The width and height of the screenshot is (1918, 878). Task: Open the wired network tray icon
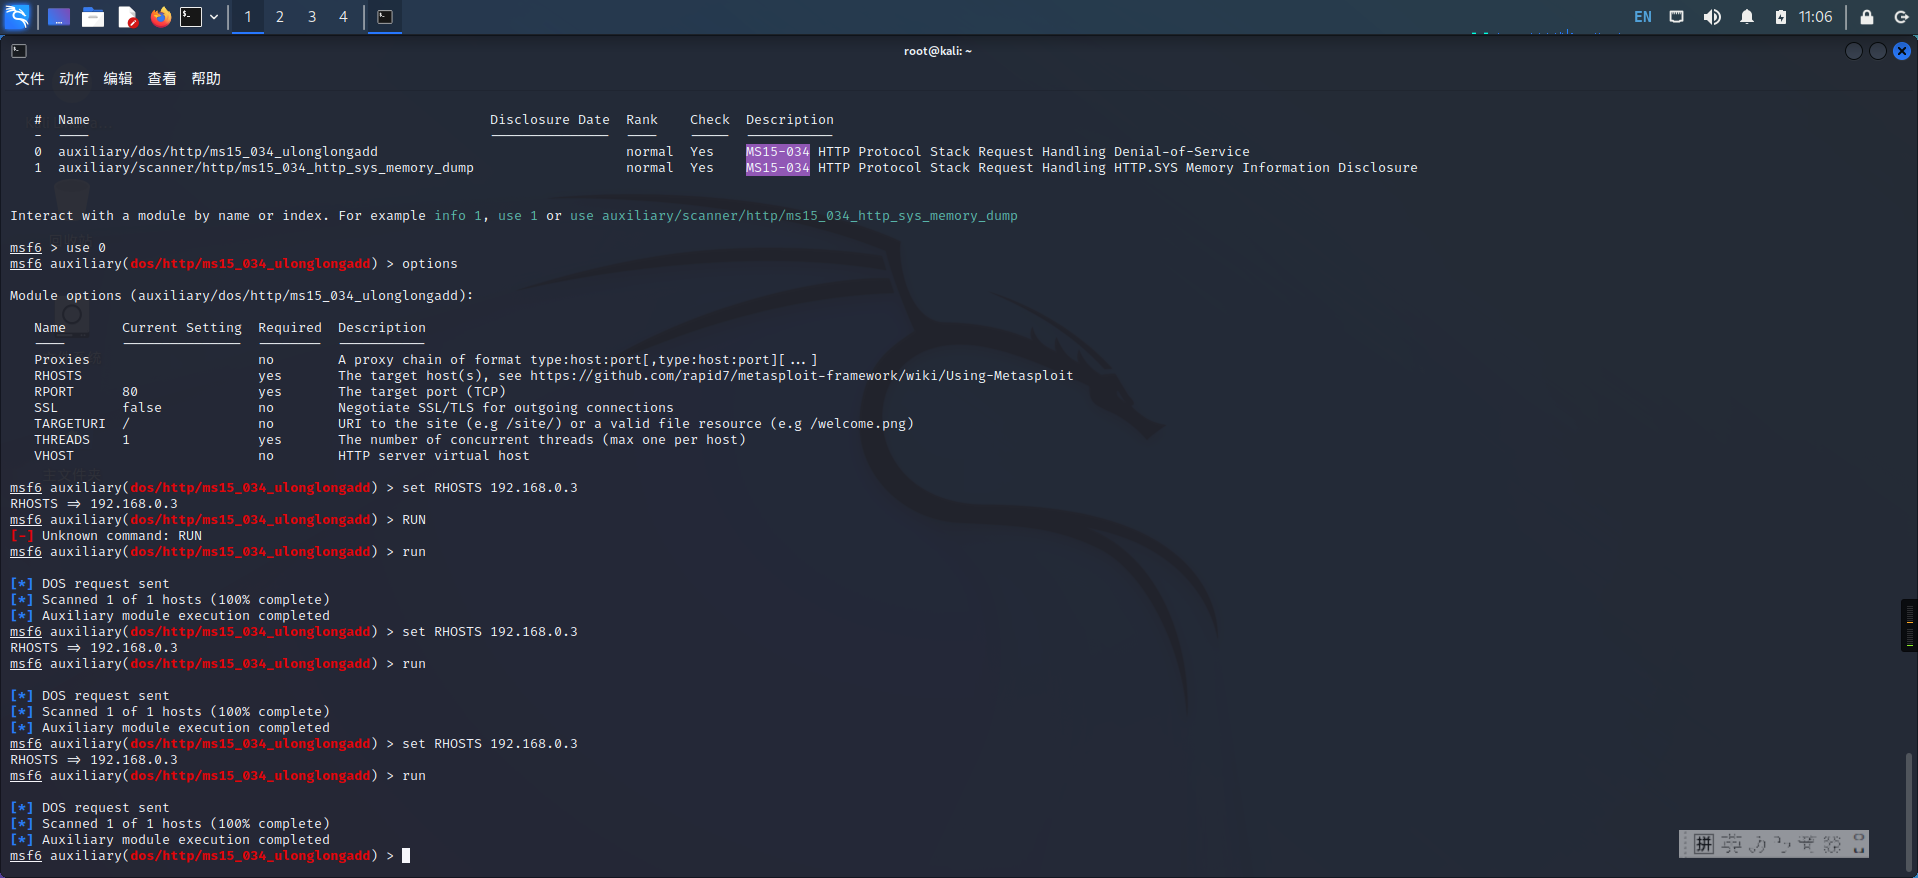click(1677, 17)
